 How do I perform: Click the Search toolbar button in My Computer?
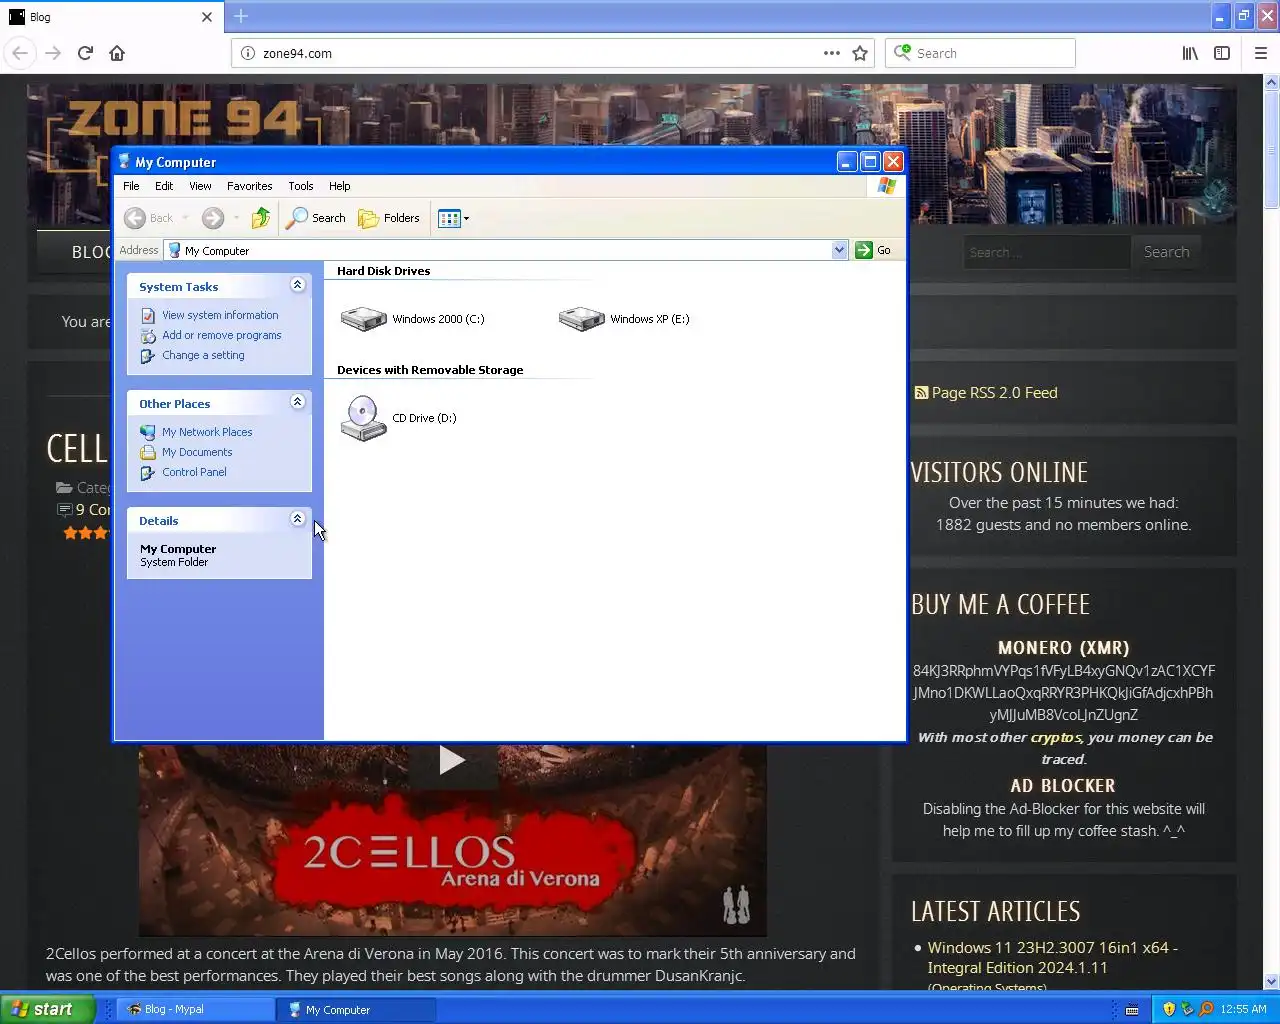(x=316, y=218)
